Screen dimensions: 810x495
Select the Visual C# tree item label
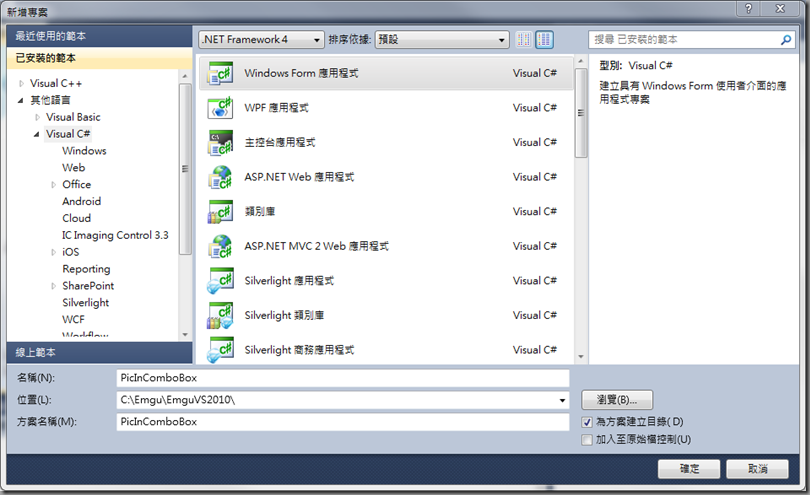pos(68,134)
